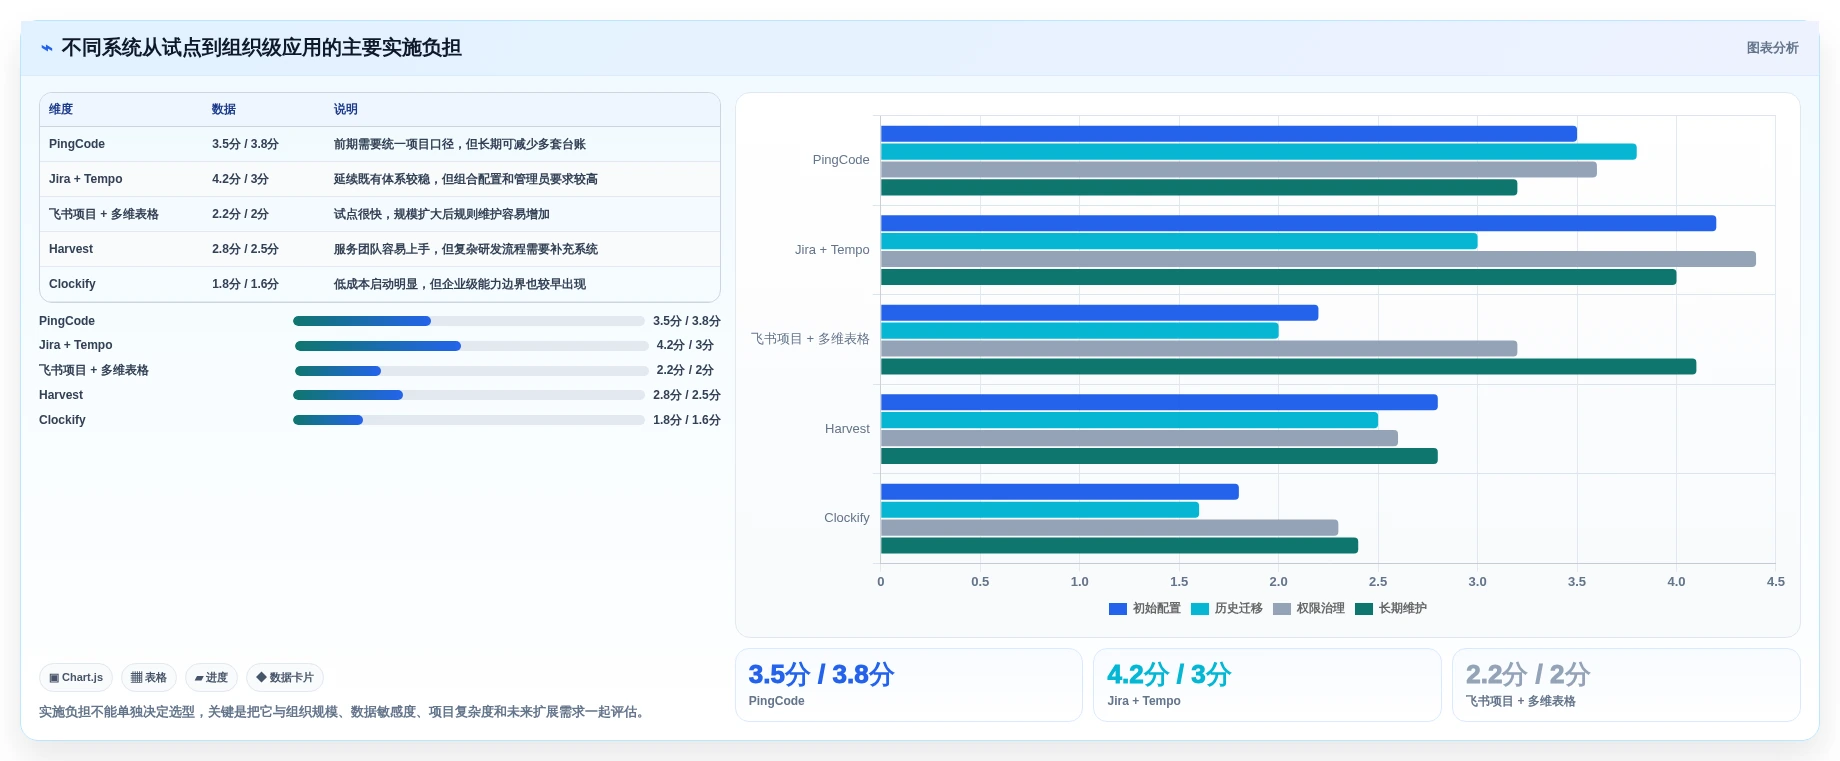The width and height of the screenshot is (1840, 761).
Task: Click the PingCode table row name
Action: click(77, 144)
